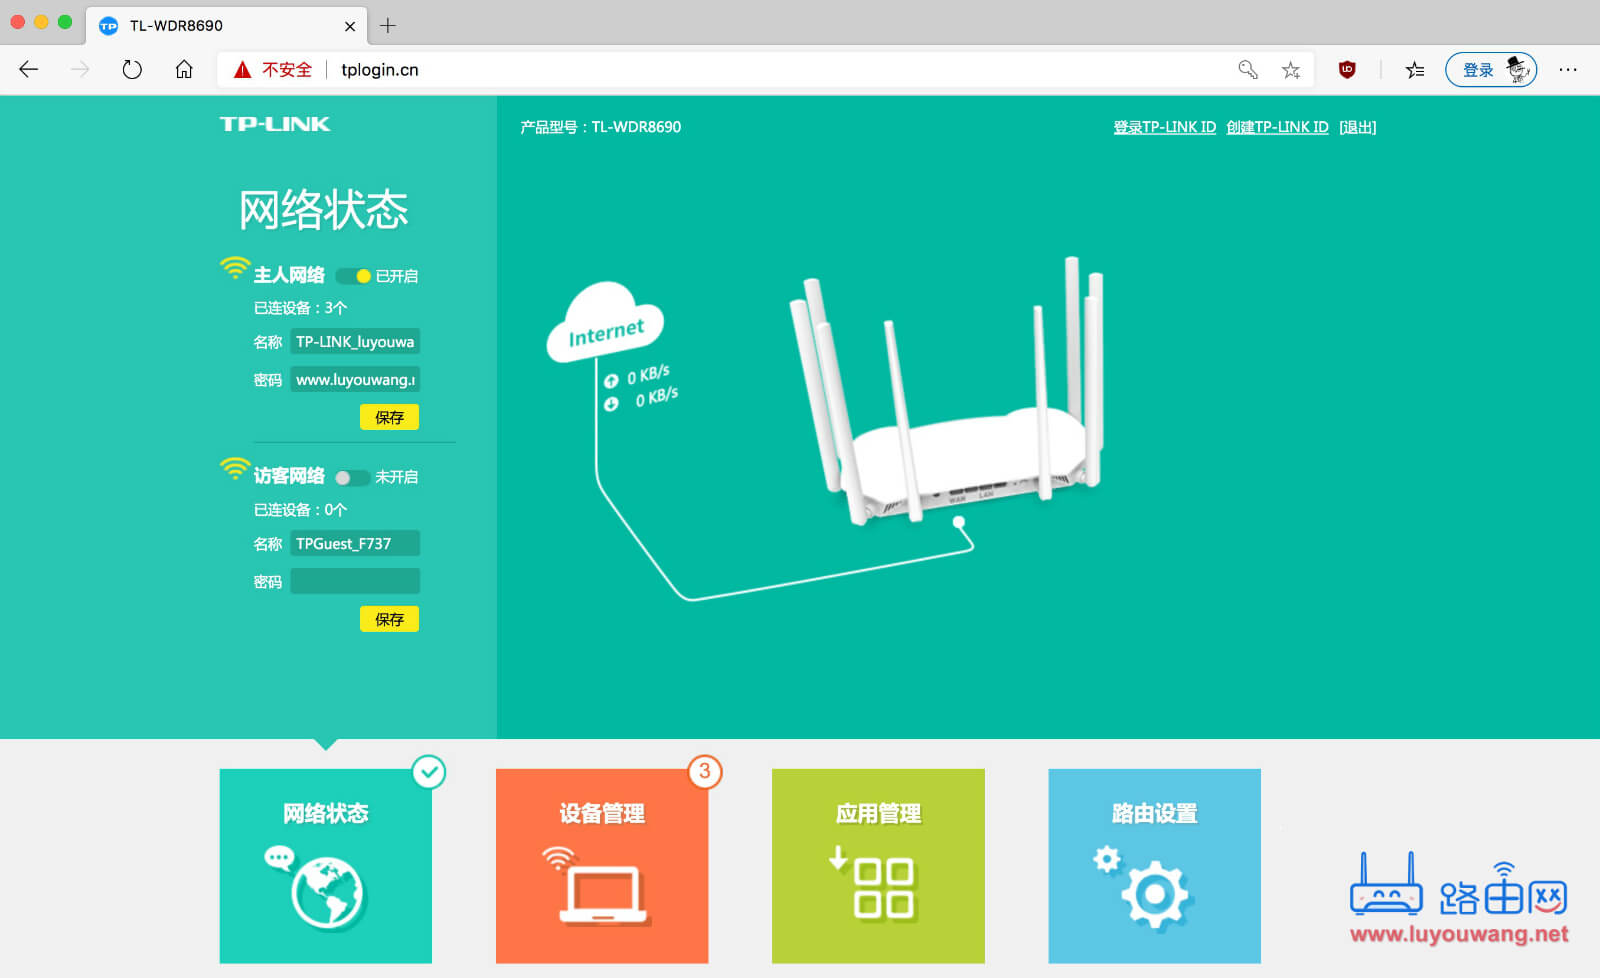Viewport: 1600px width, 978px height.
Task: Open the 网络状态 section title
Action: pos(326,814)
